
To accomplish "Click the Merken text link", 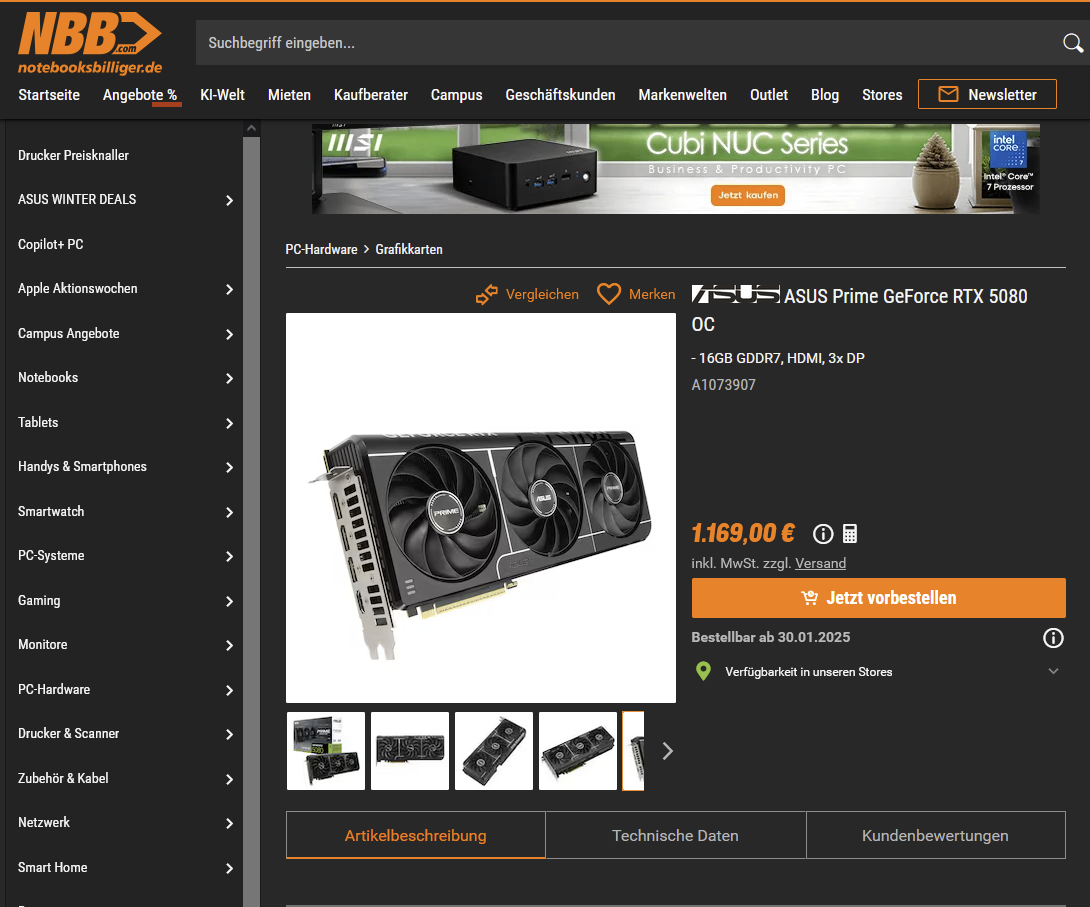I will [x=652, y=295].
